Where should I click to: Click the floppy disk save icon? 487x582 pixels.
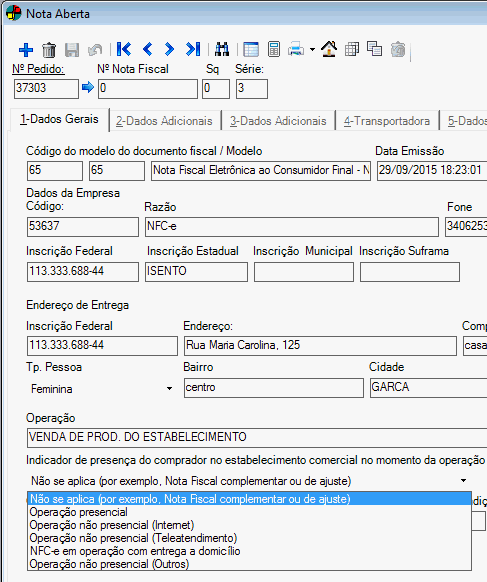tap(72, 49)
